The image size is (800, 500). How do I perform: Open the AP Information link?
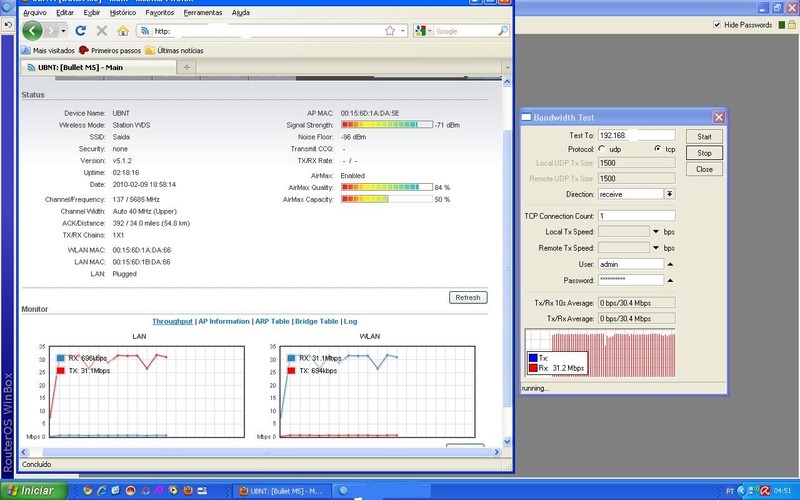tap(224, 321)
